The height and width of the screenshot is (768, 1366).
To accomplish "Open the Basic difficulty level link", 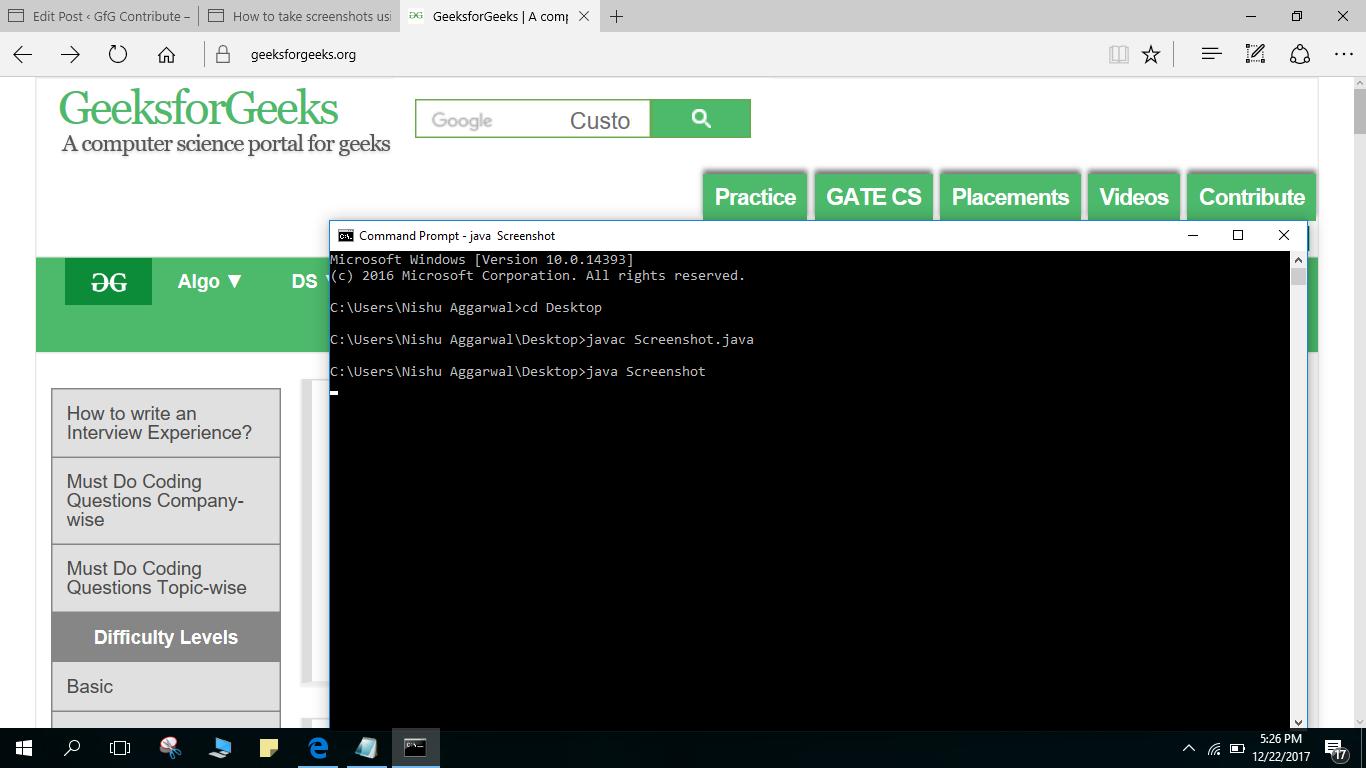I will click(x=166, y=687).
